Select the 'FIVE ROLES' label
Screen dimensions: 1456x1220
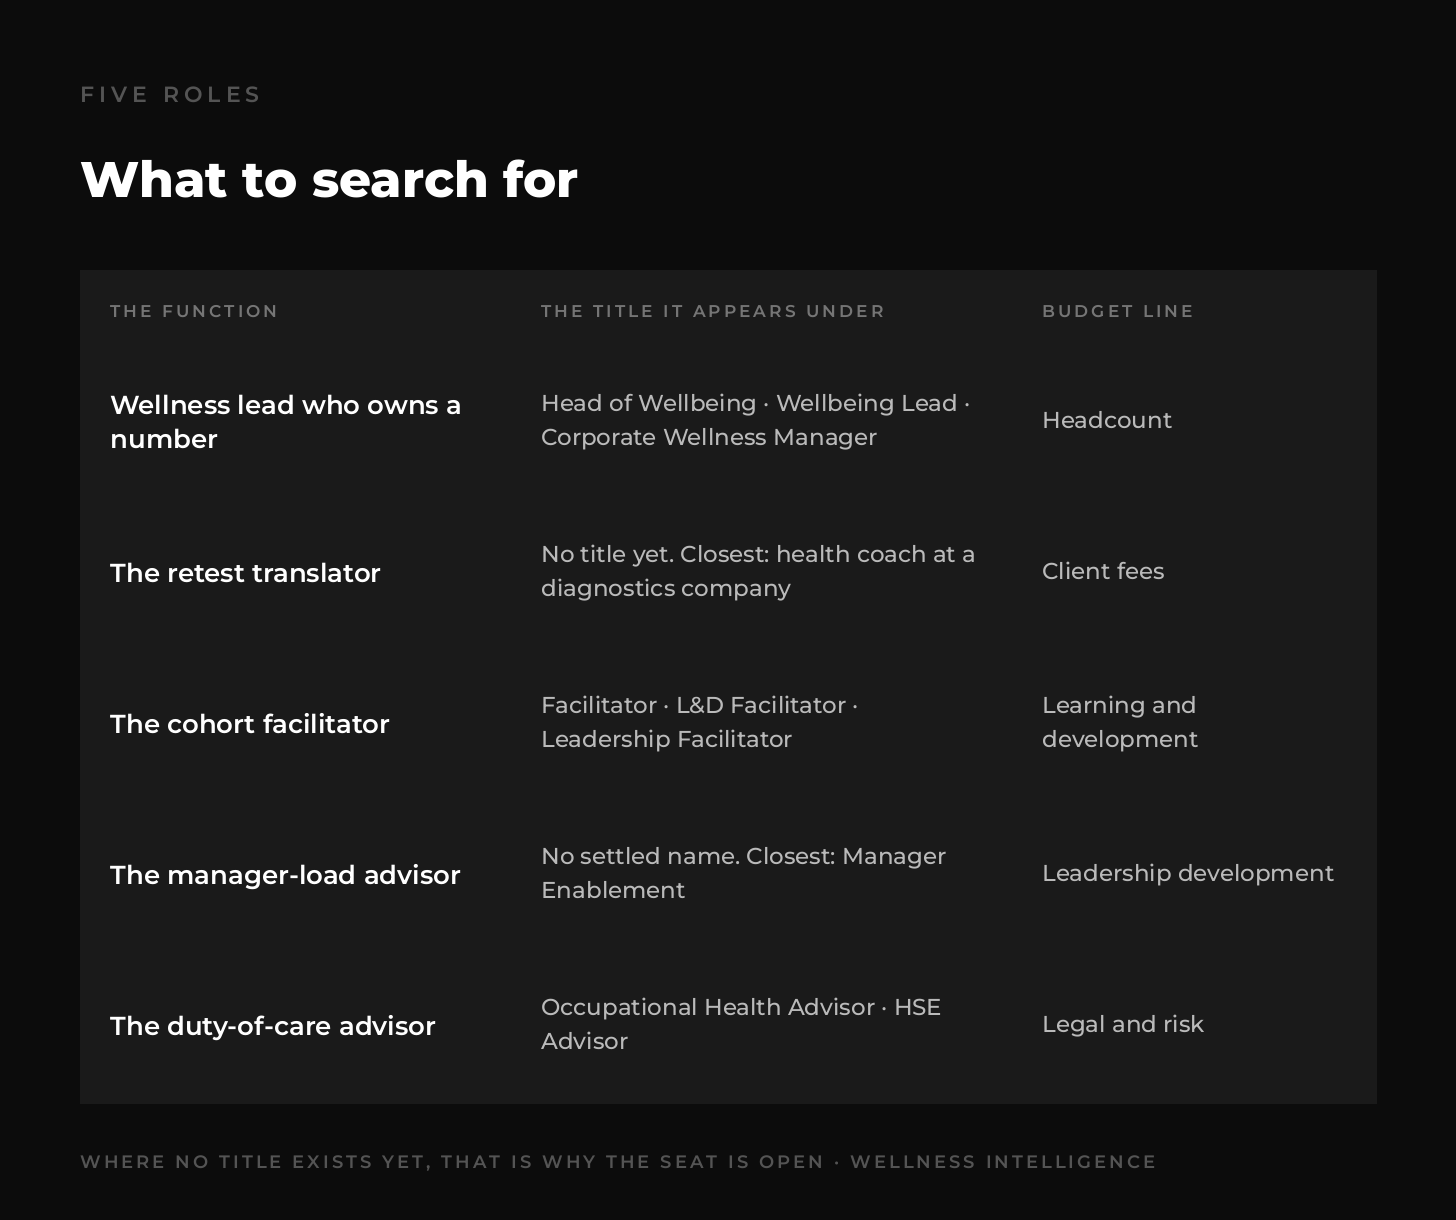tap(170, 95)
